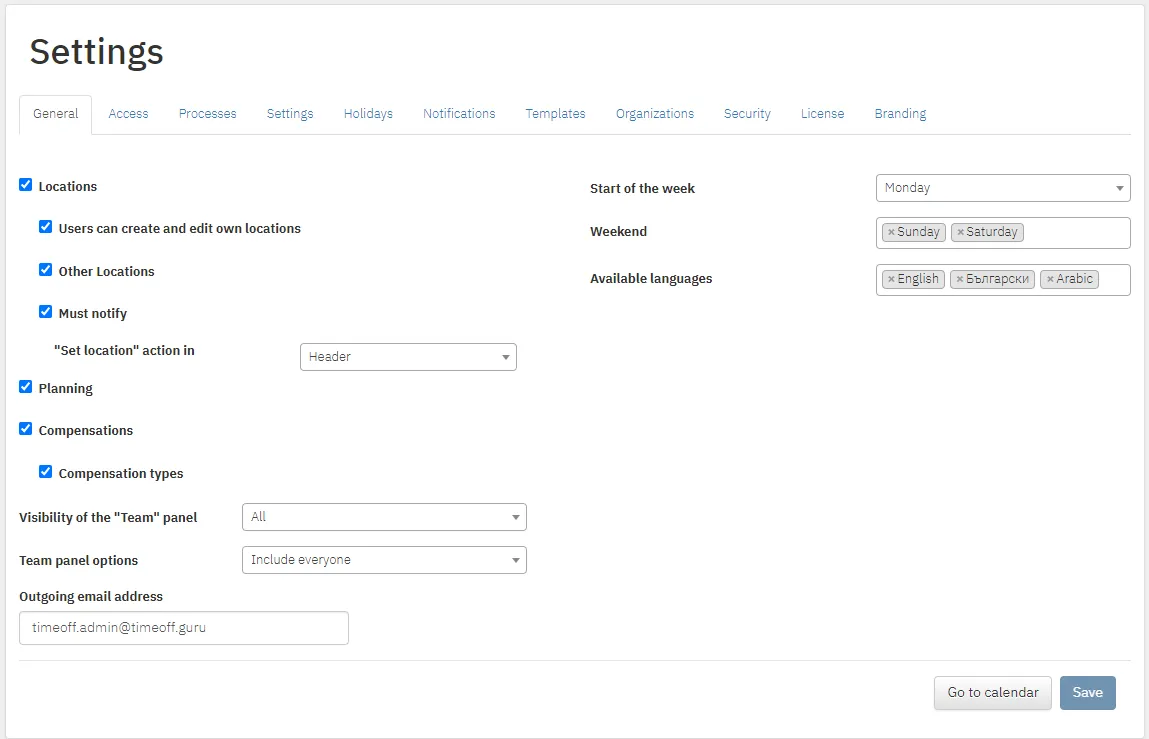The image size is (1149, 739).
Task: Remove Български from available languages
Action: (x=959, y=279)
